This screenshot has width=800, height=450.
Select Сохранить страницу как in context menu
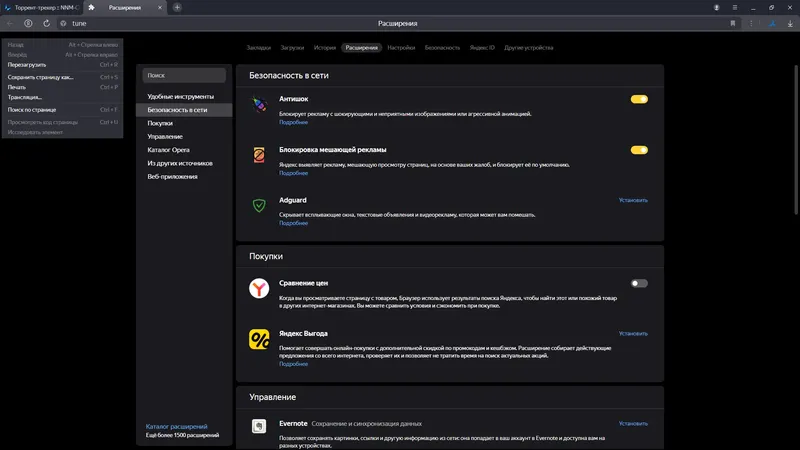pyautogui.click(x=41, y=77)
